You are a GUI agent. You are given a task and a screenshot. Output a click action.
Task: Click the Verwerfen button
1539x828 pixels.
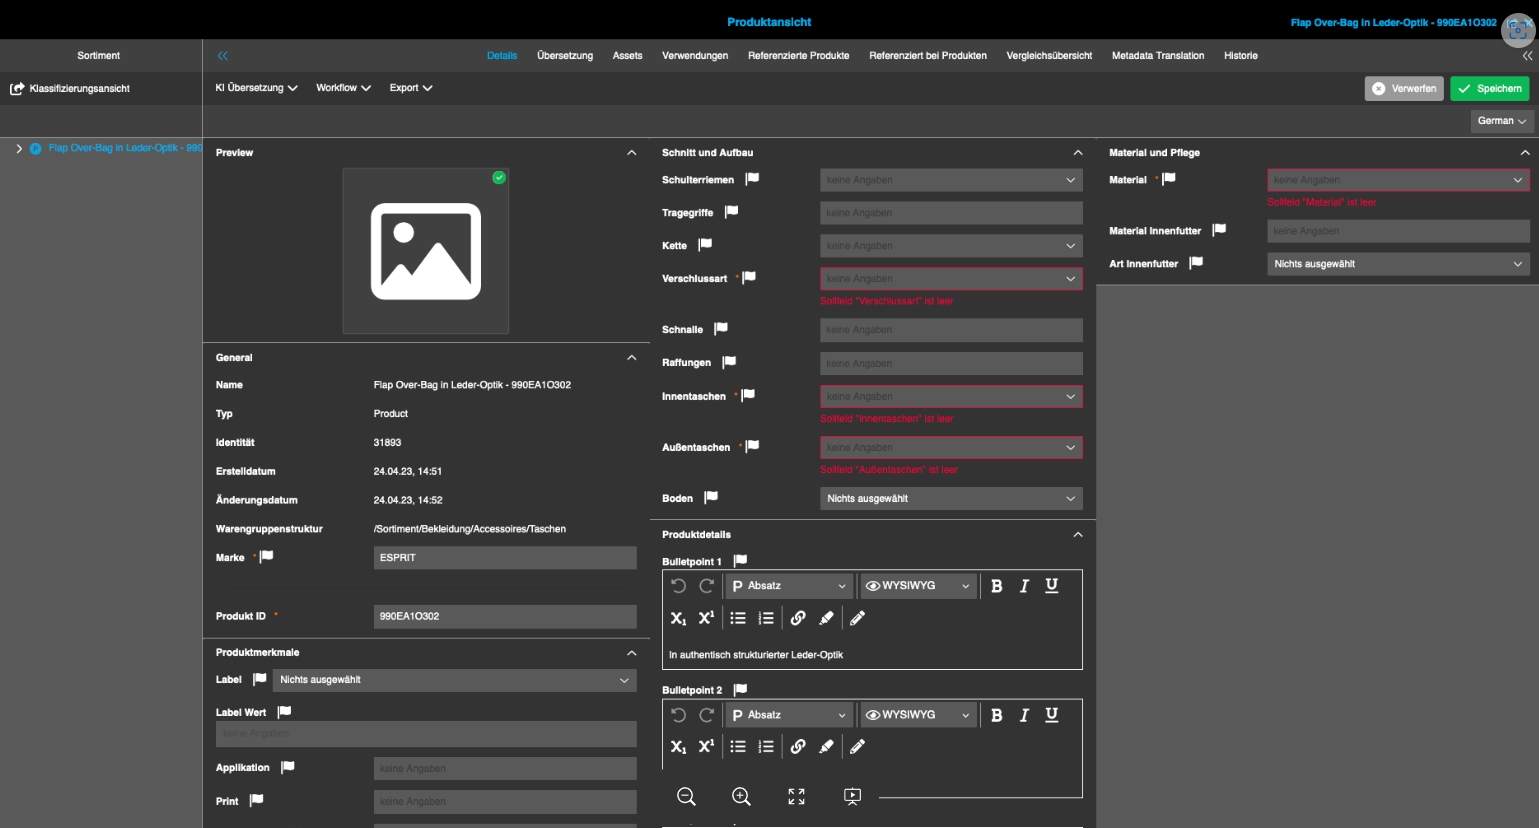tap(1404, 89)
